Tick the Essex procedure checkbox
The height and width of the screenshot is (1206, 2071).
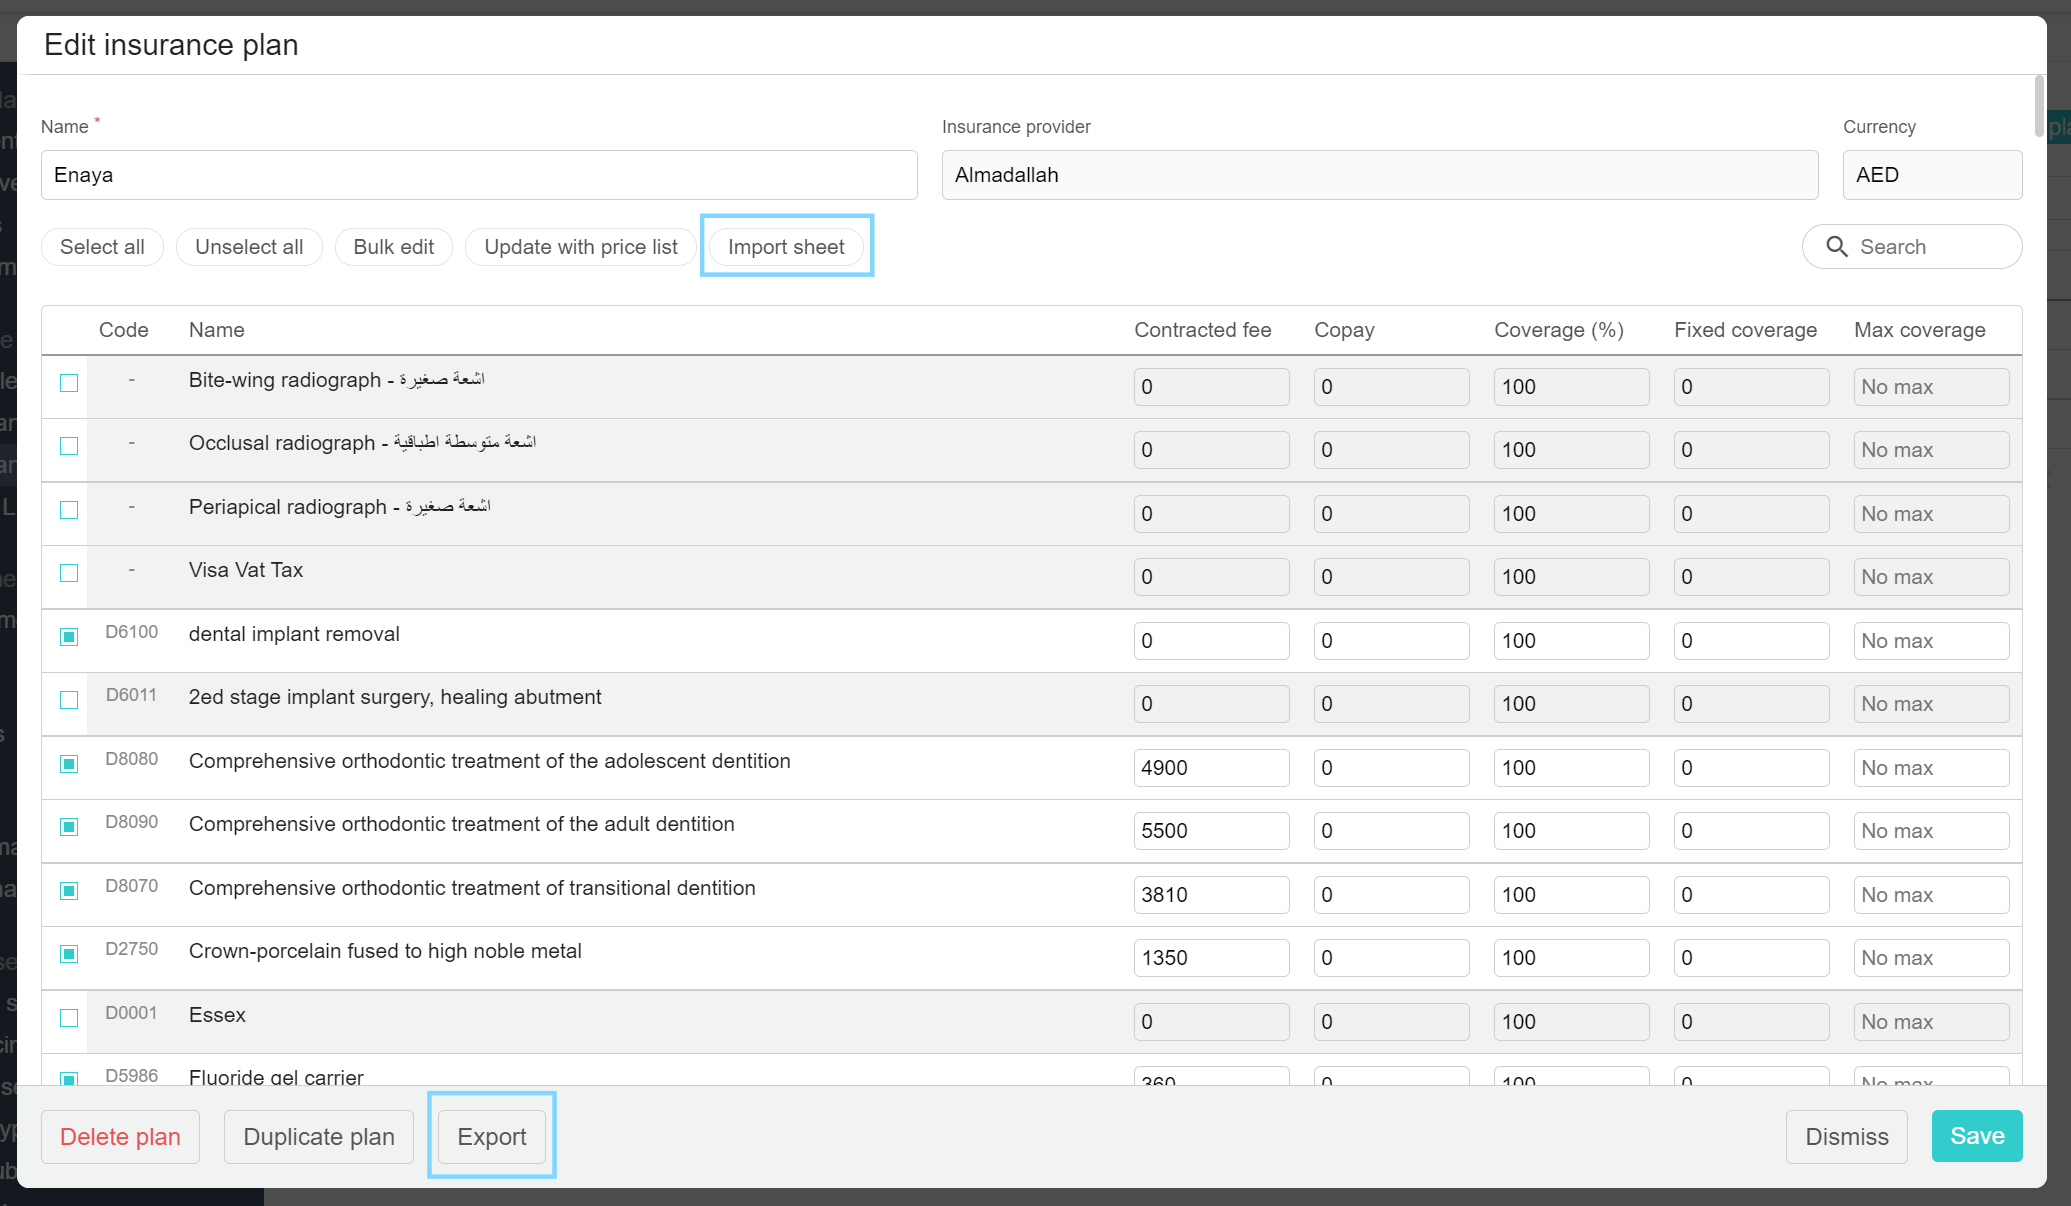tap(69, 1018)
